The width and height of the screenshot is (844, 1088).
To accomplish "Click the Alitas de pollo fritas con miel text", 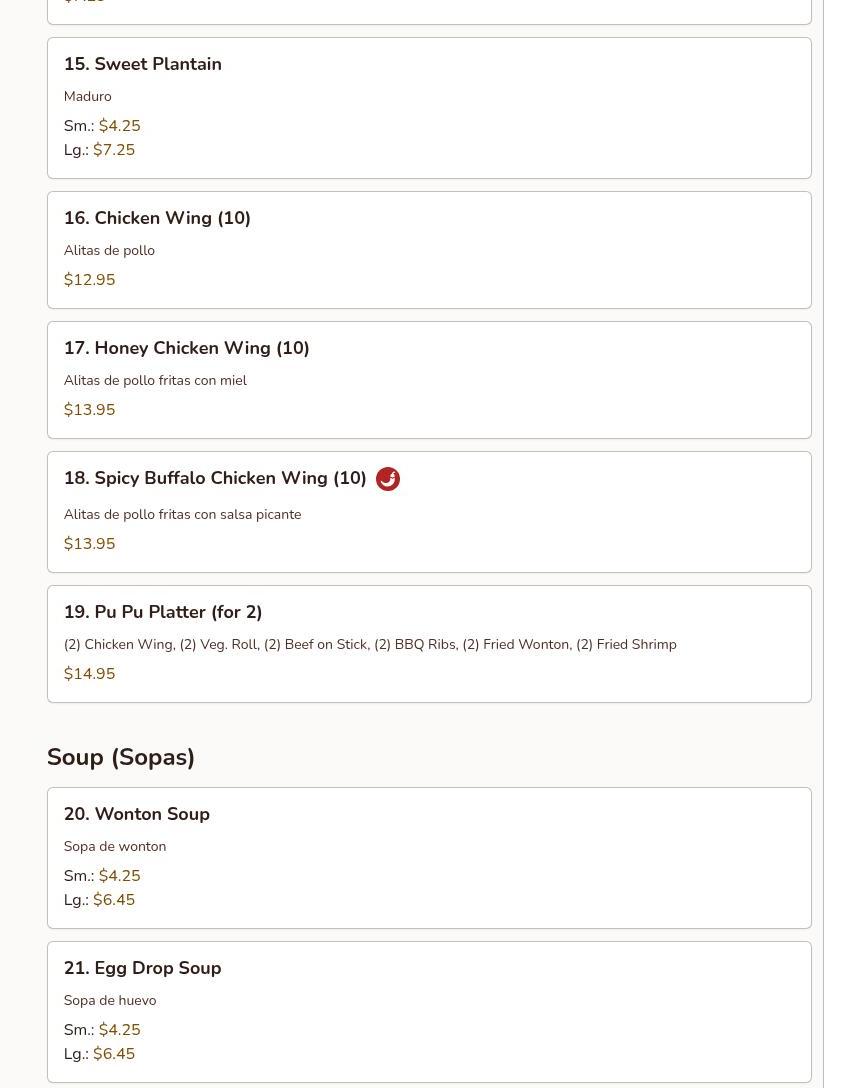I will [155, 380].
